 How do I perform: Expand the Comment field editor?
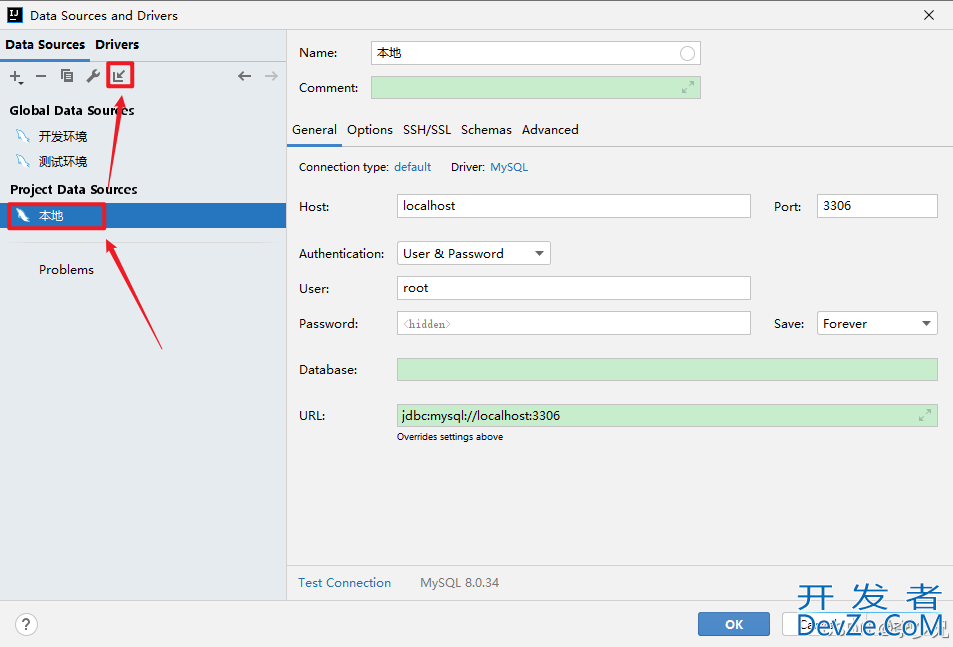click(687, 88)
